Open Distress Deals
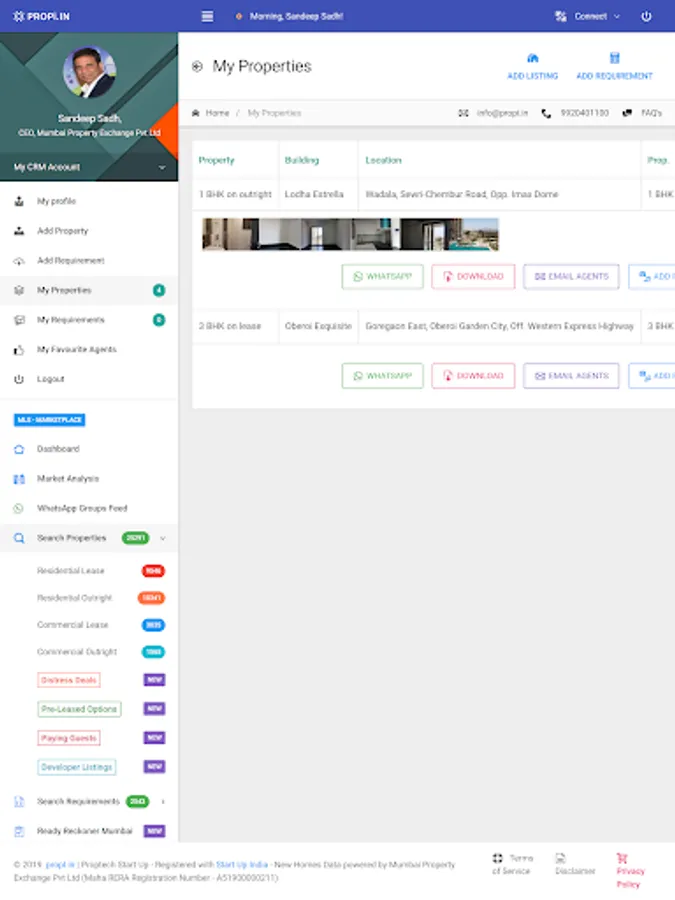This screenshot has width=675, height=900. 69,680
